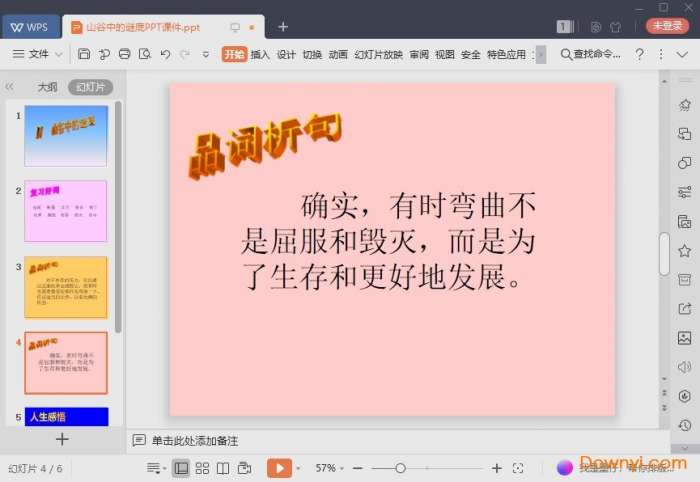The image size is (700, 482).
Task: Switch to slide sorter grid view
Action: click(x=202, y=468)
